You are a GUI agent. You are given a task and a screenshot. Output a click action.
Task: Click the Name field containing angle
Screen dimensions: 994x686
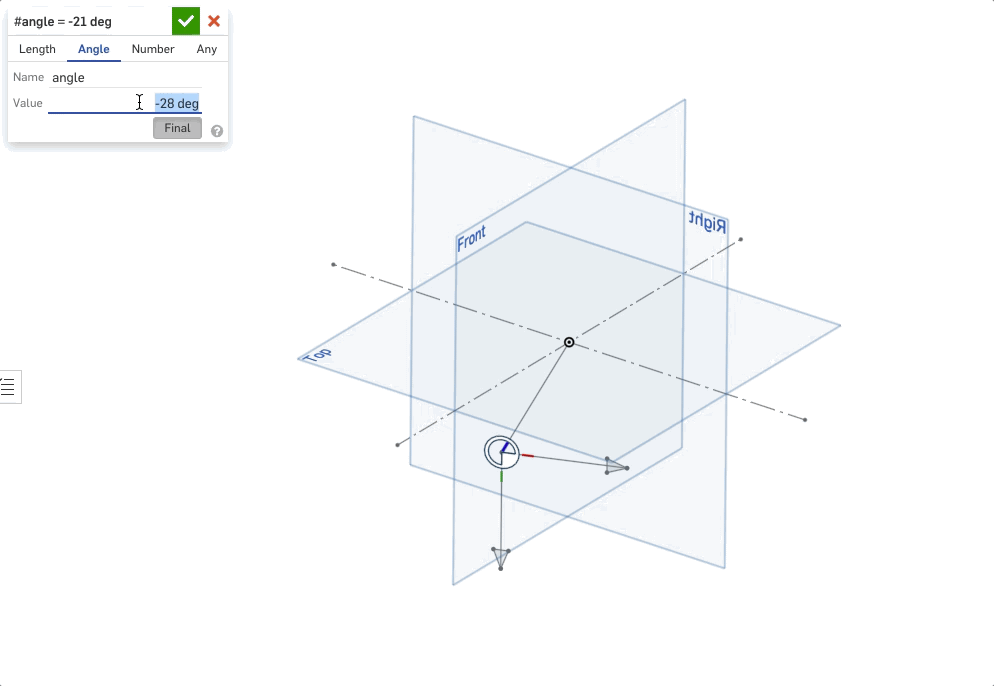(126, 77)
